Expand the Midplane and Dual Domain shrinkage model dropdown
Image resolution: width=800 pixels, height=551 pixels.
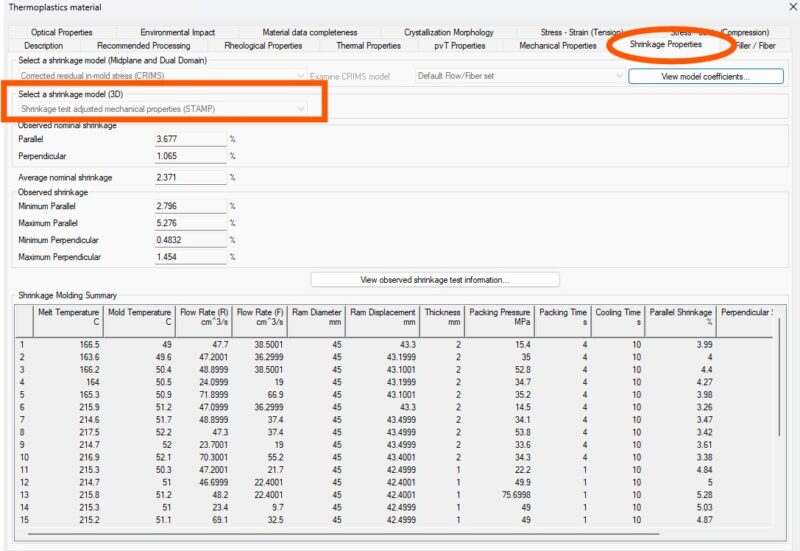tap(301, 76)
